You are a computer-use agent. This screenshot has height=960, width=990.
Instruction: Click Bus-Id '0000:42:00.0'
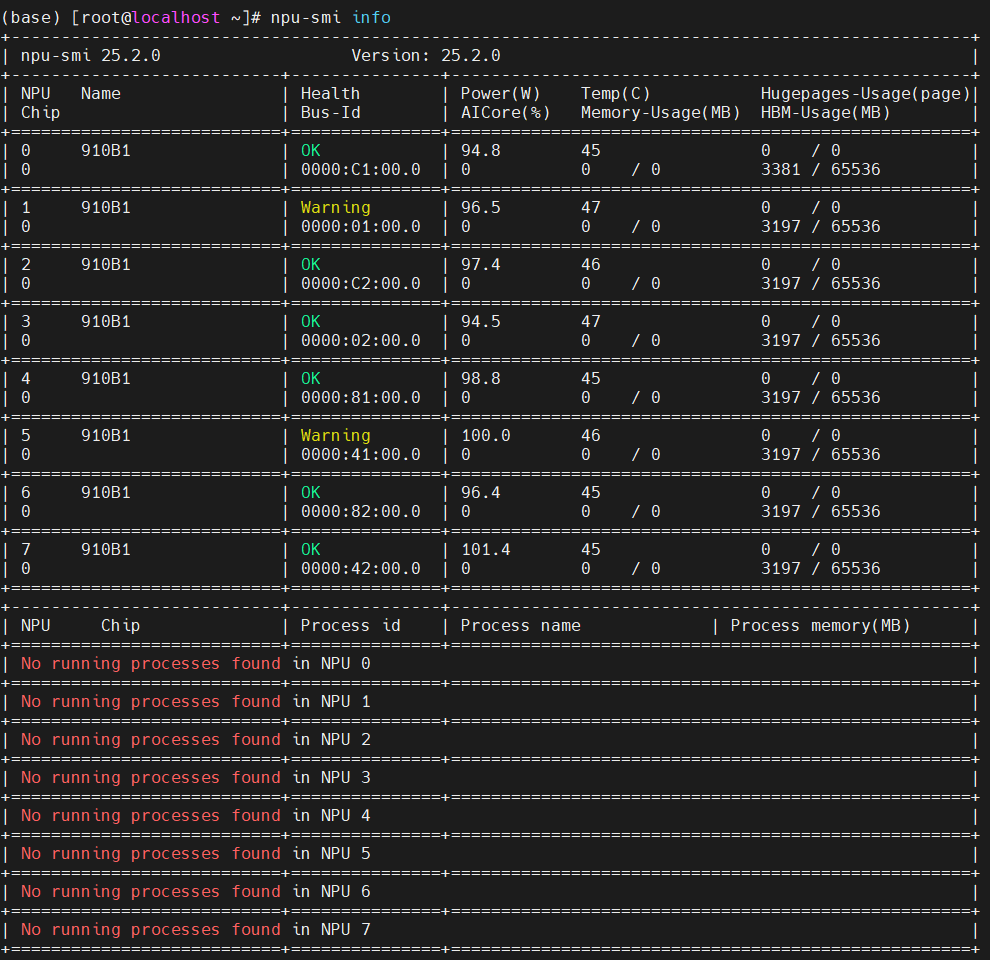point(361,568)
